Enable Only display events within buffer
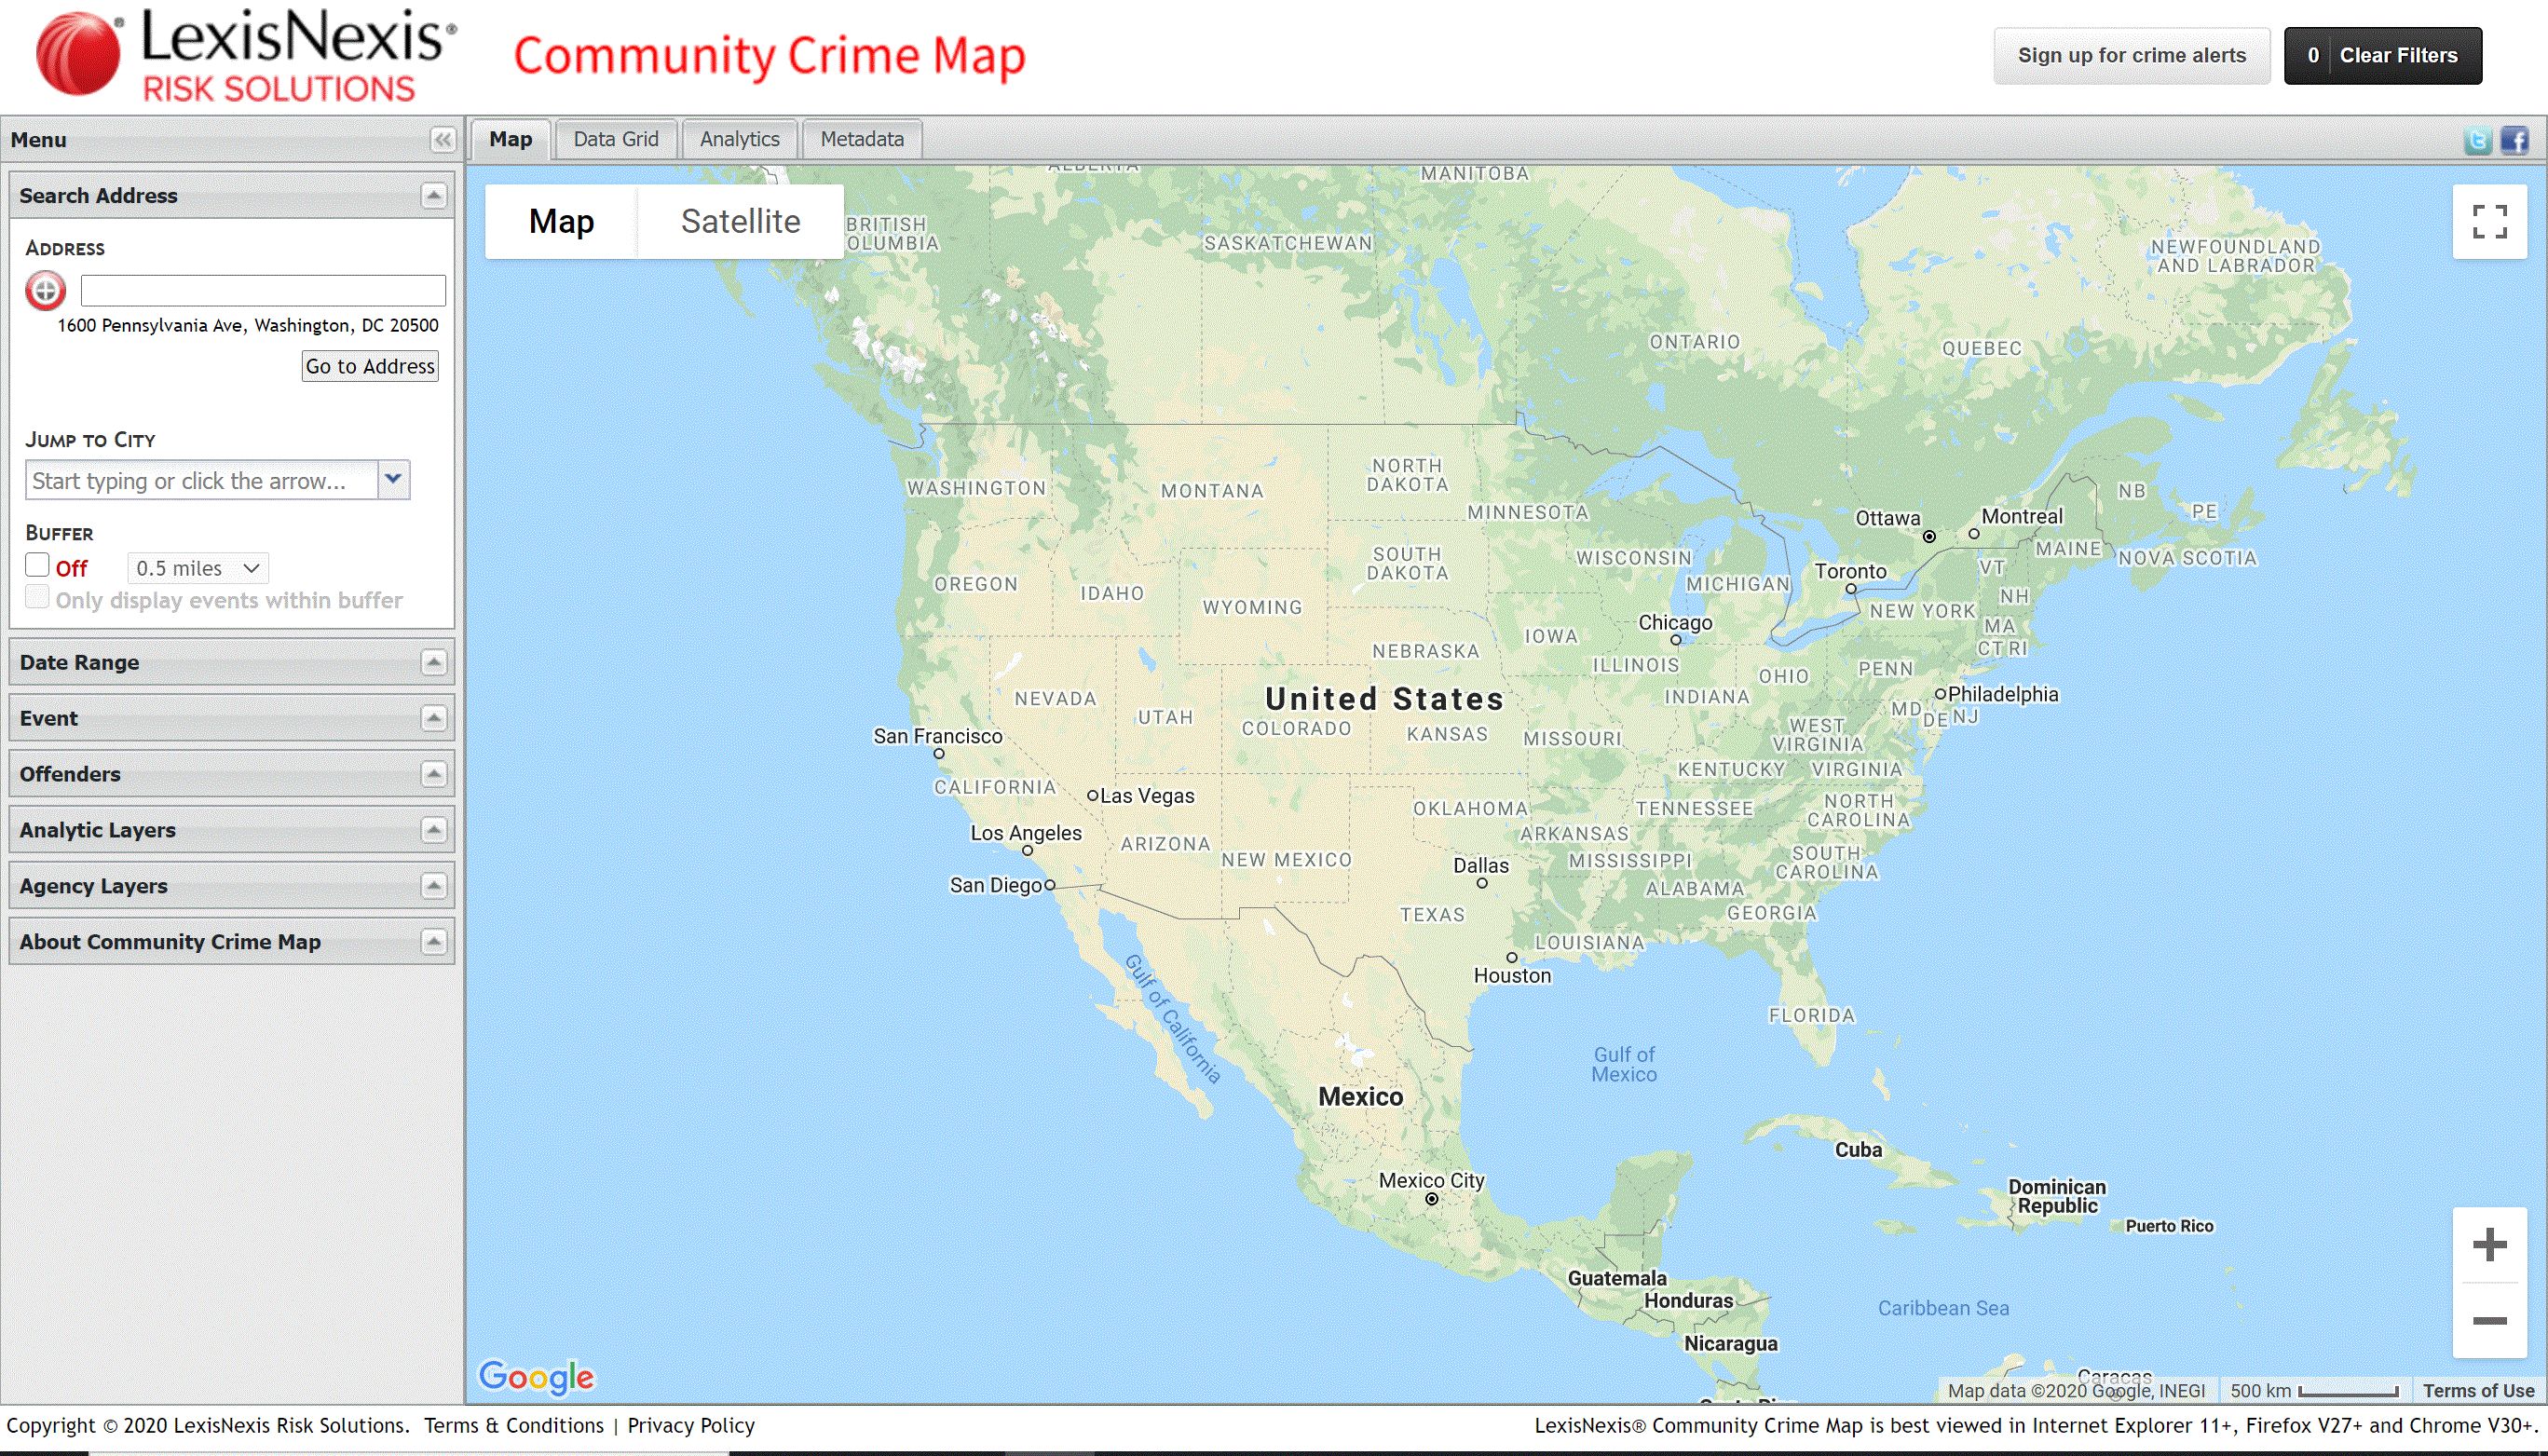Screen dimensions: 2548x1456 coord(35,598)
